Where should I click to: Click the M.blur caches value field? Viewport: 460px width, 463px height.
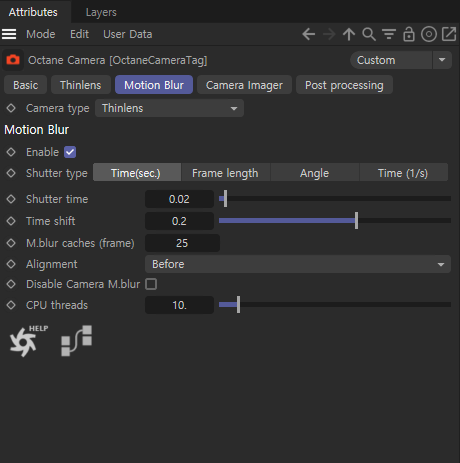[x=182, y=243]
